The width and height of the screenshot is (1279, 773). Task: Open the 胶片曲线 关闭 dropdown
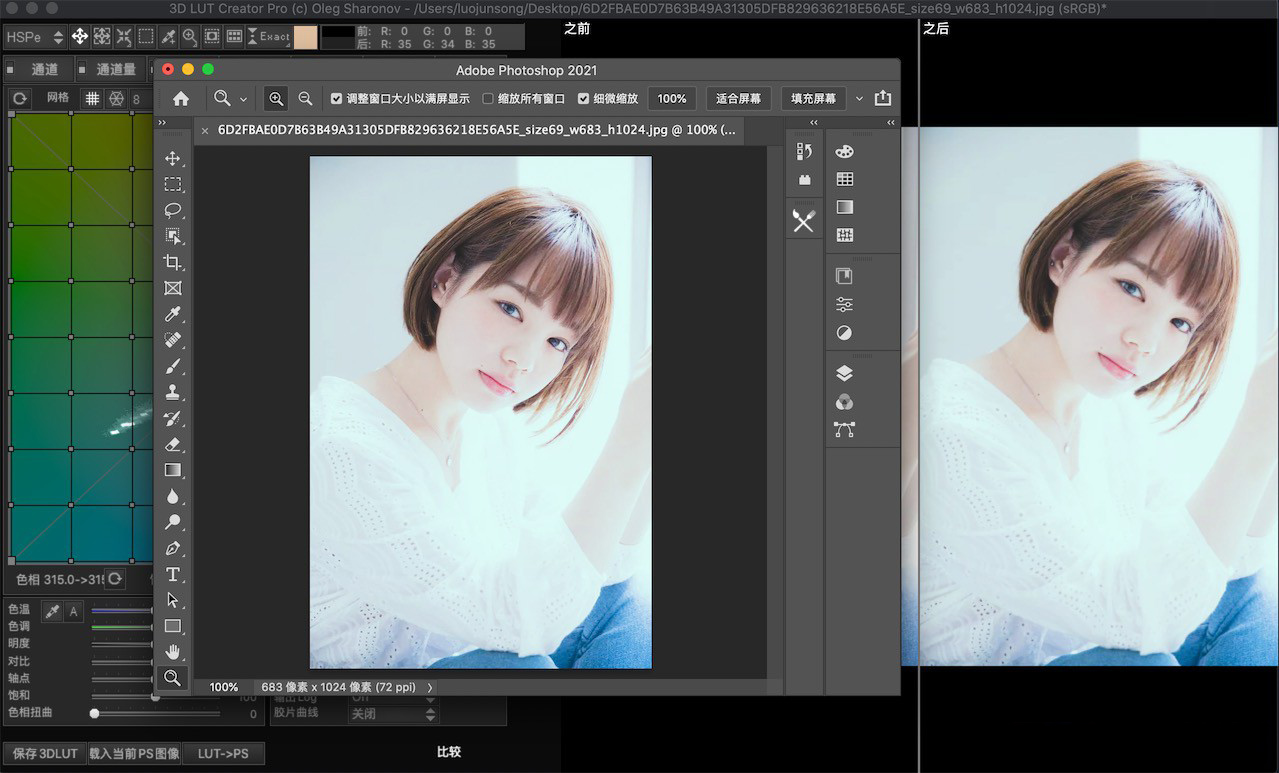tap(393, 714)
